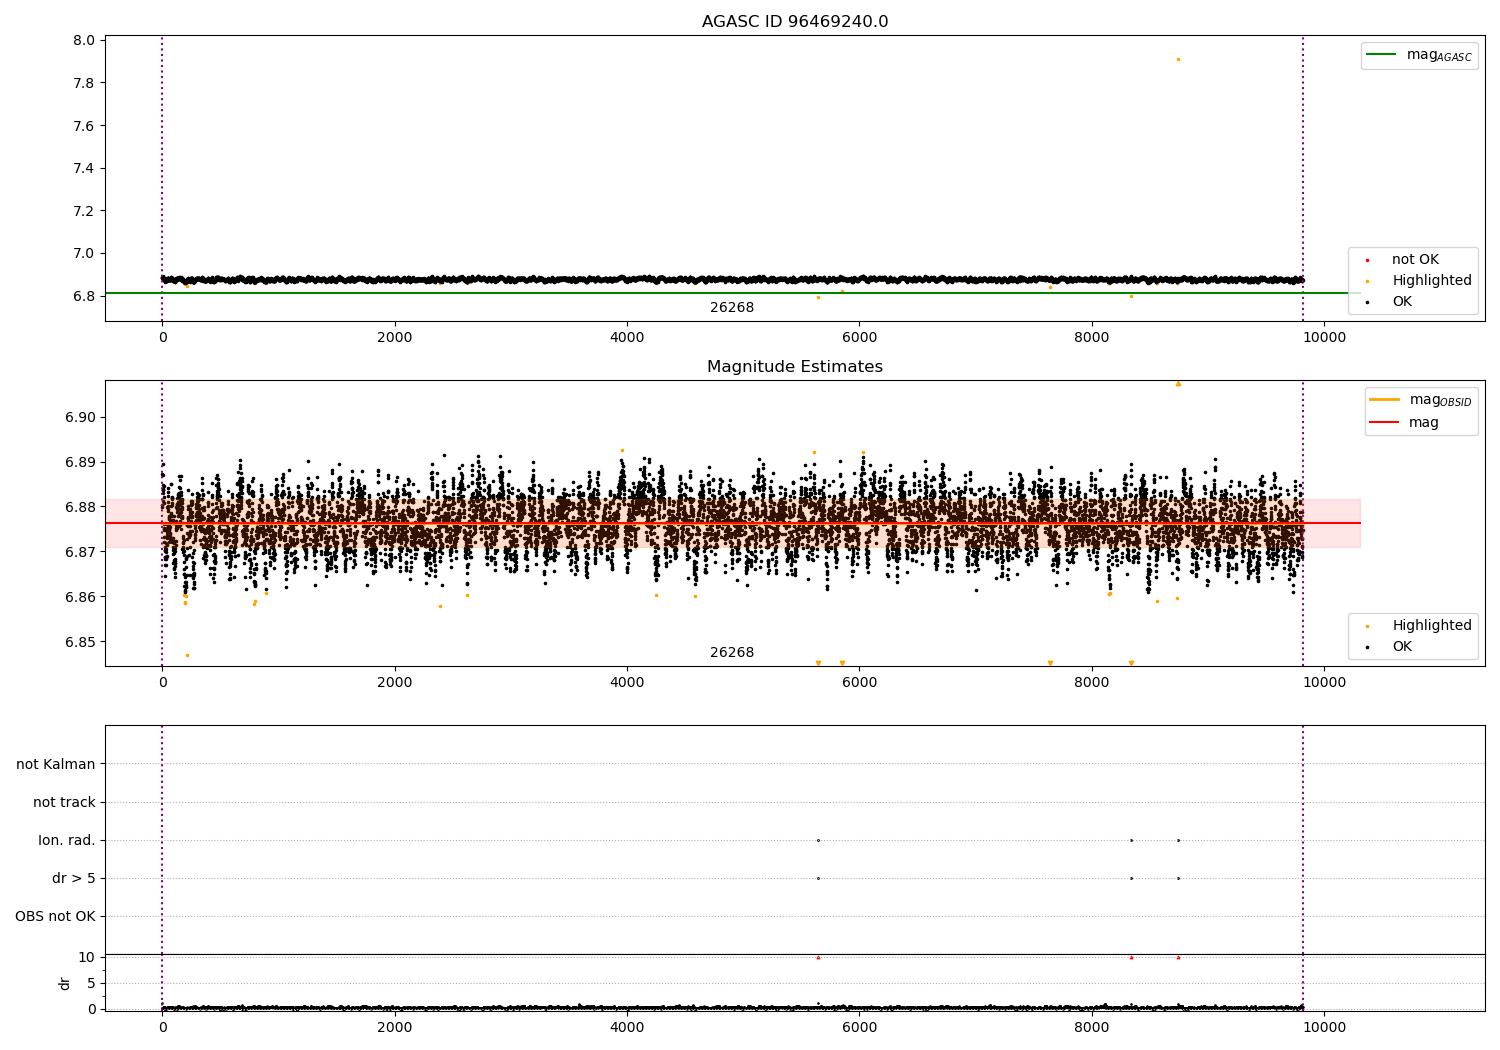This screenshot has width=1500, height=1050.
Task: Click 'OK' legend entry in AGASC plot
Action: 1389,302
